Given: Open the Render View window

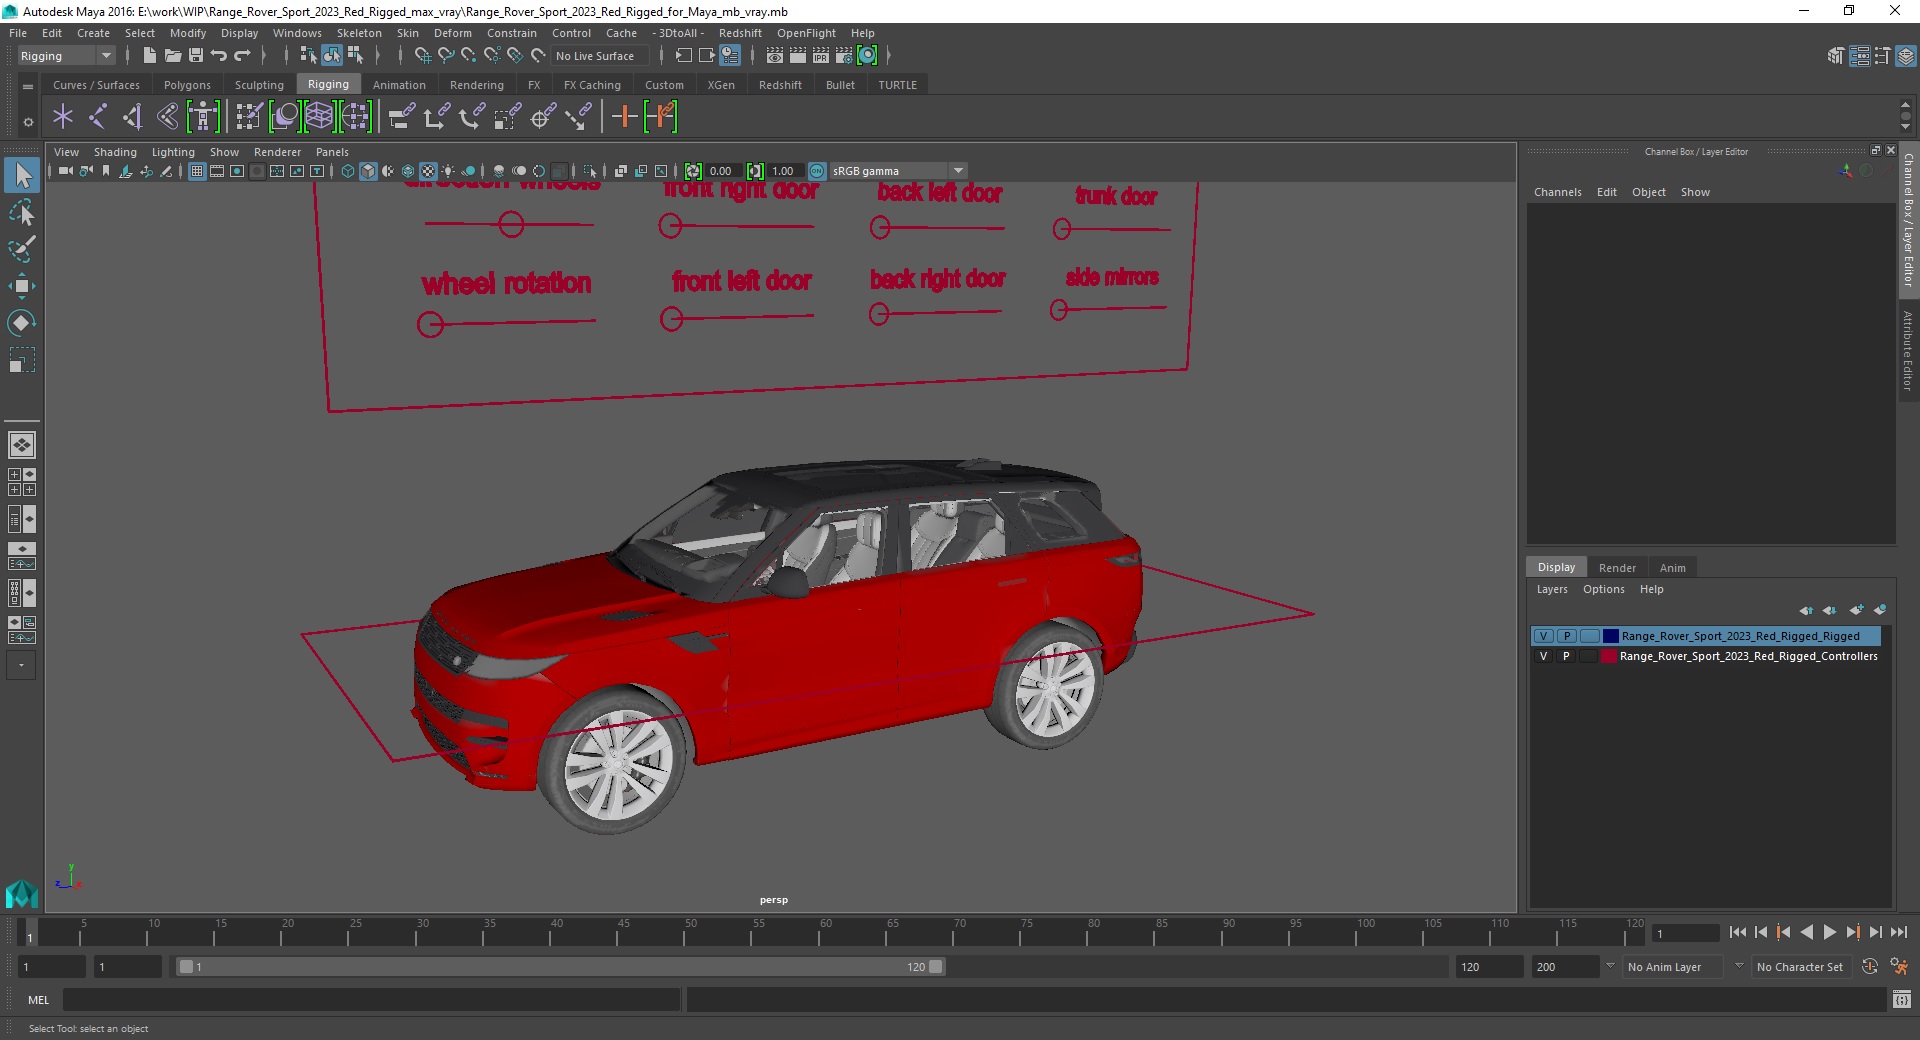Looking at the screenshot, I should coord(775,56).
